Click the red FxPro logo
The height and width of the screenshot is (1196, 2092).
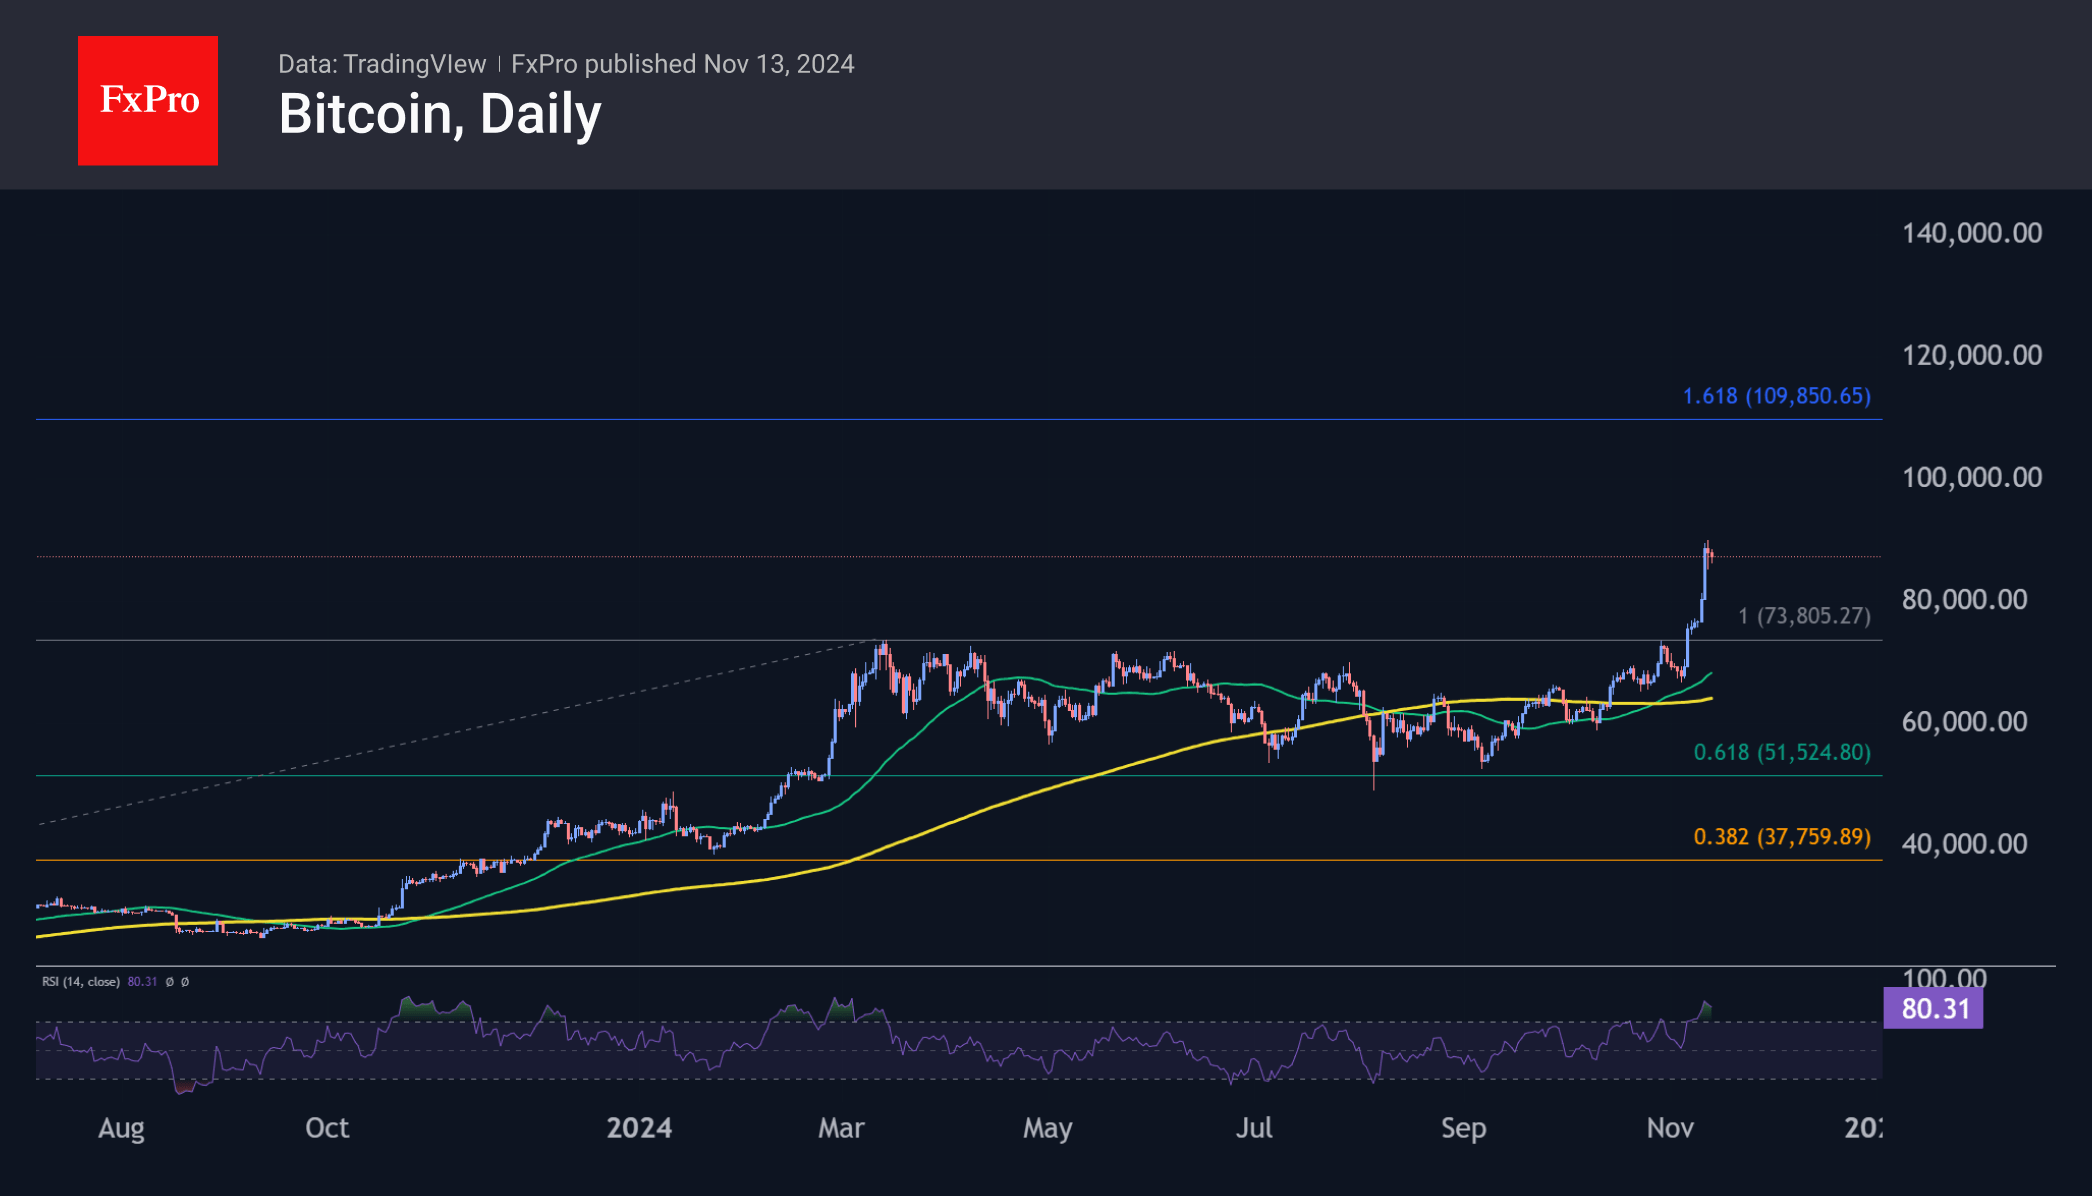click(x=148, y=100)
